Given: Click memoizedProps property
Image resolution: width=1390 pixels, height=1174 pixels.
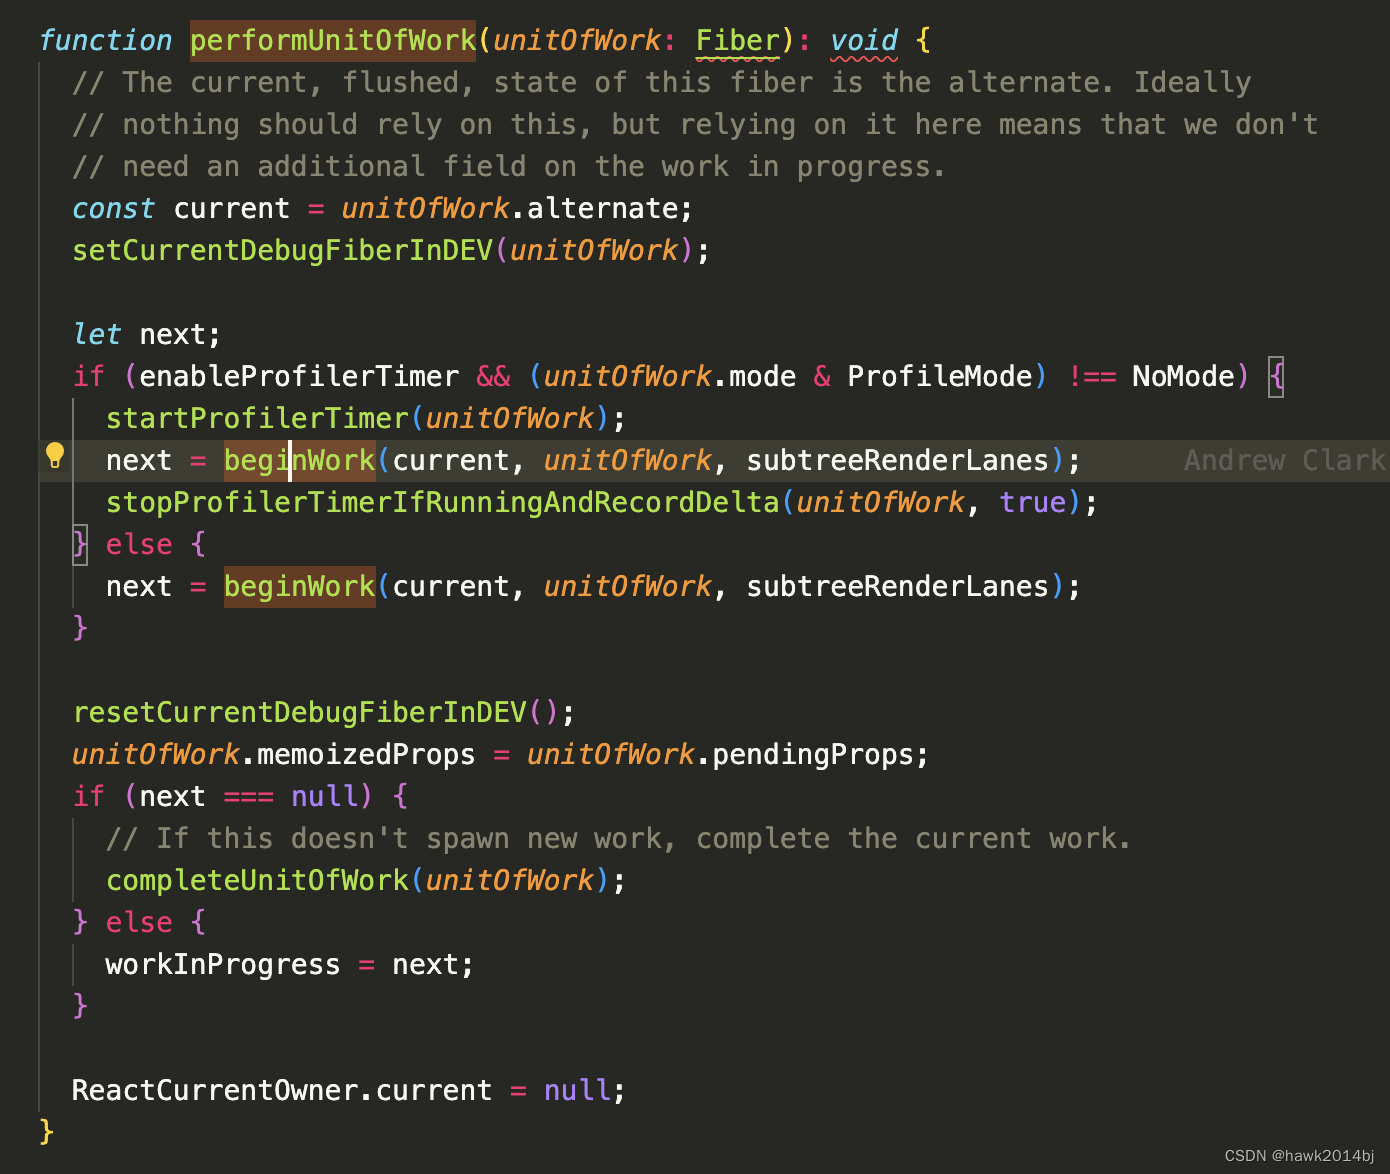Looking at the screenshot, I should pos(366,754).
